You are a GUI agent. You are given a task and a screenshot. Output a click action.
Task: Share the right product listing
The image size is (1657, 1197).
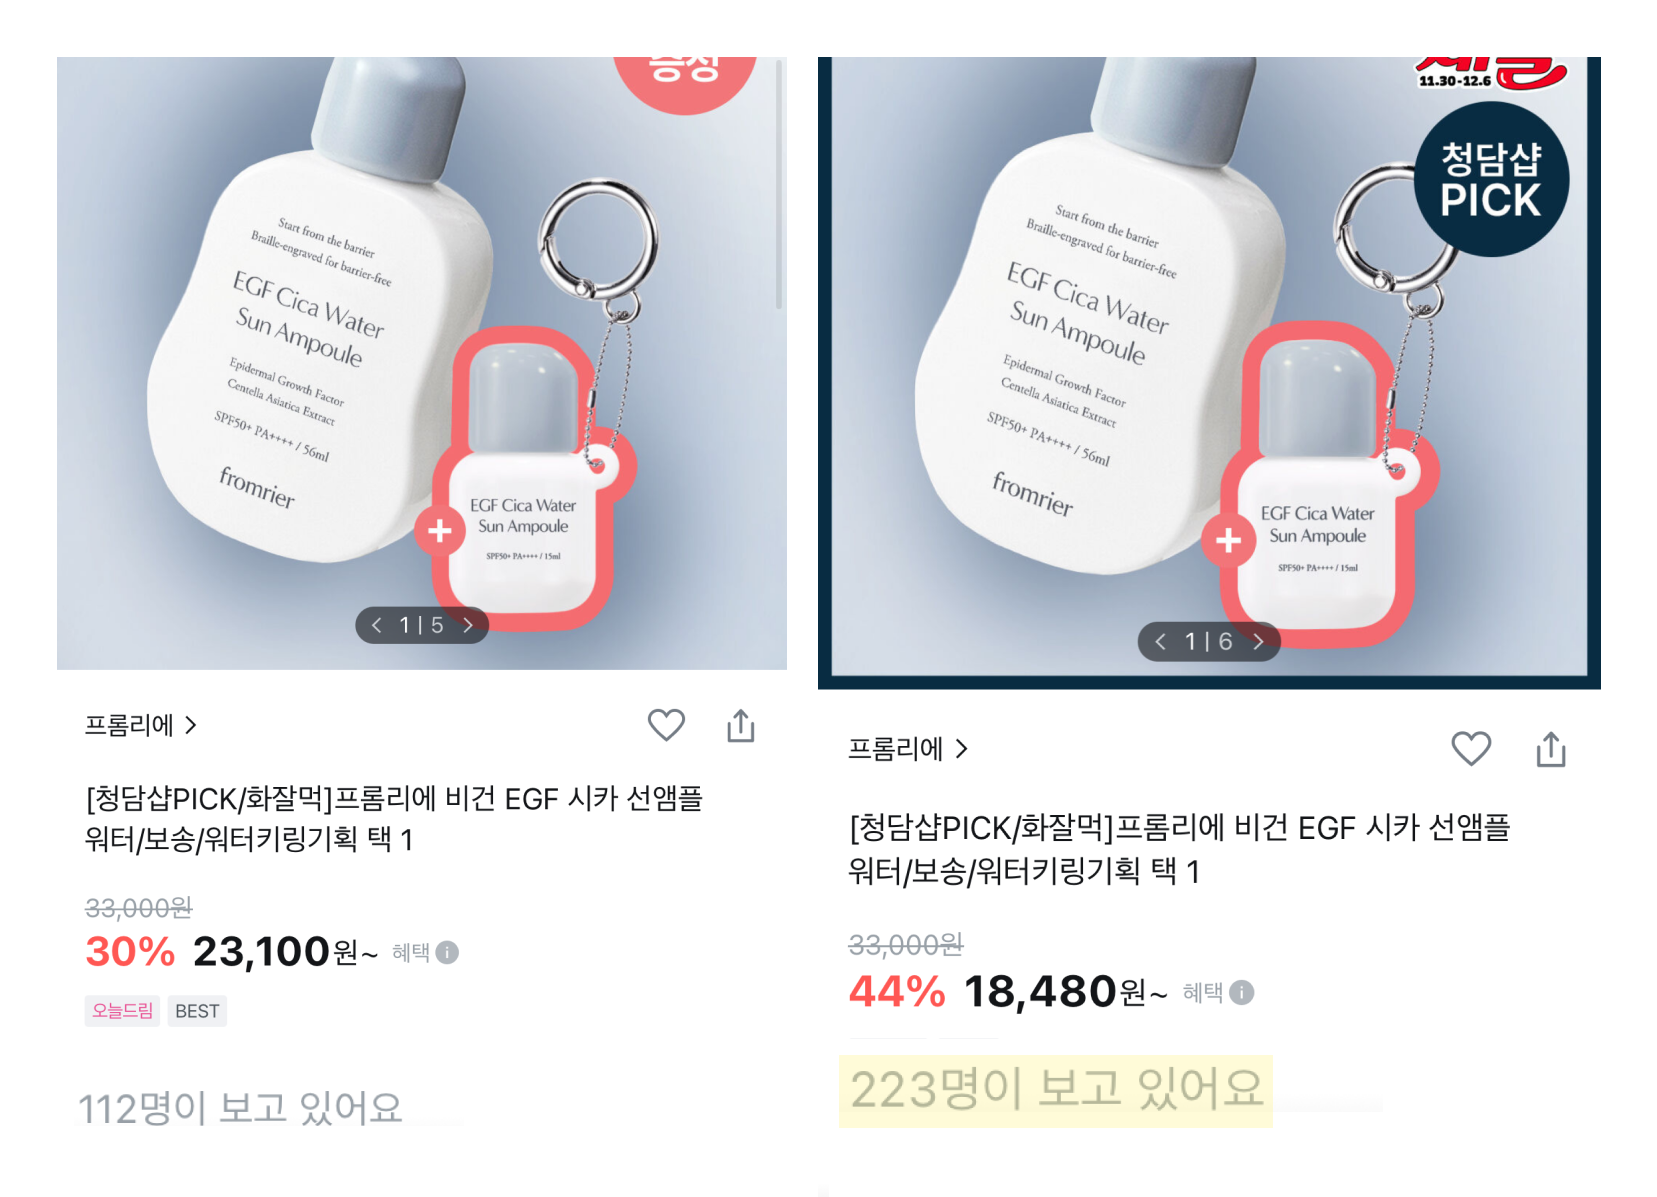pyautogui.click(x=1551, y=749)
